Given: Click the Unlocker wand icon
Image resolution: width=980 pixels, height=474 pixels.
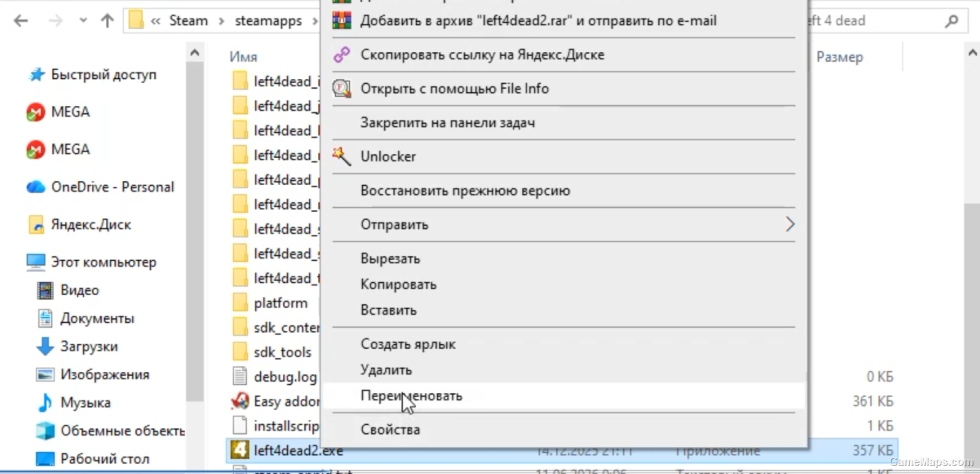Looking at the screenshot, I should (x=341, y=156).
